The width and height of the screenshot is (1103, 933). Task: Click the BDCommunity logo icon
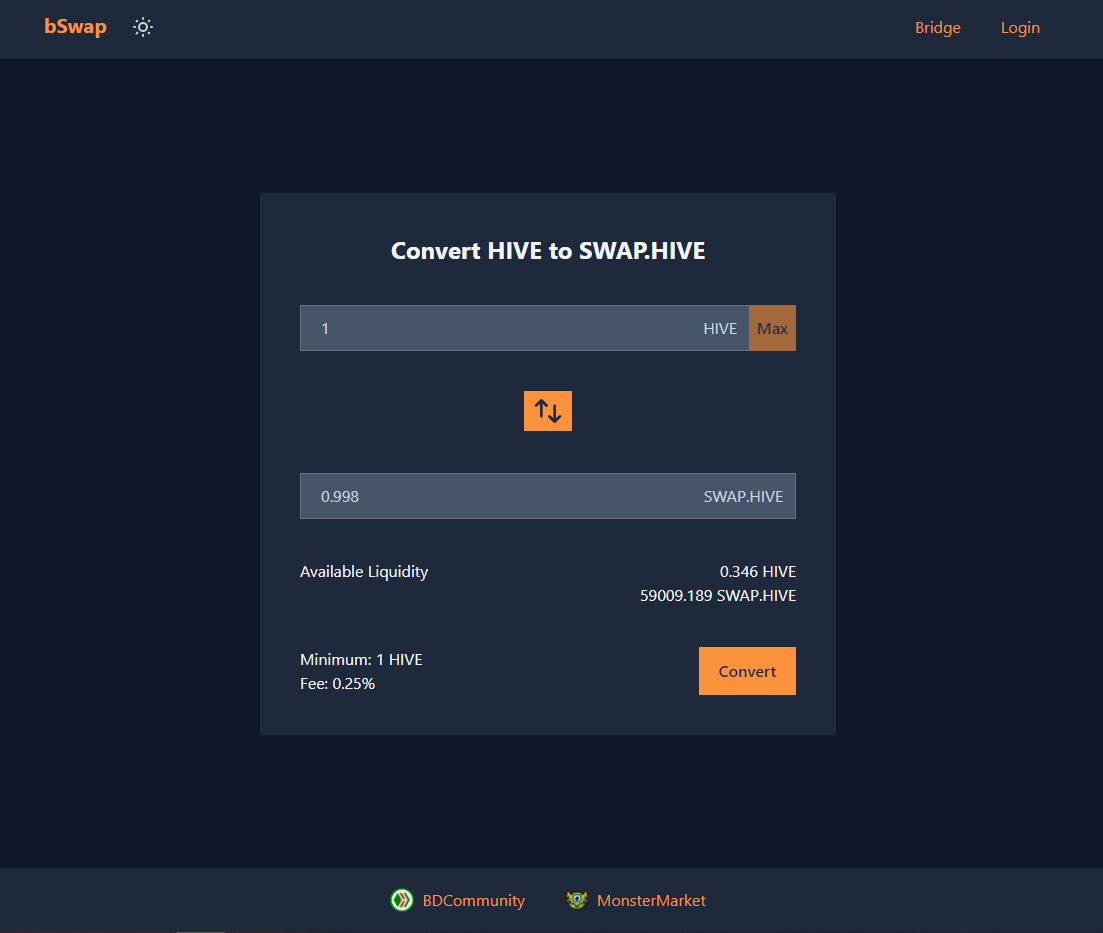pyautogui.click(x=402, y=900)
